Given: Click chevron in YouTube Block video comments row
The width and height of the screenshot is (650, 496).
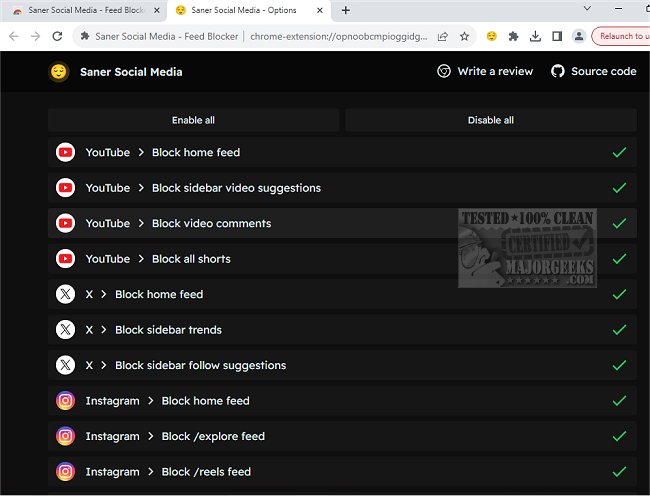Looking at the screenshot, I should 141,223.
